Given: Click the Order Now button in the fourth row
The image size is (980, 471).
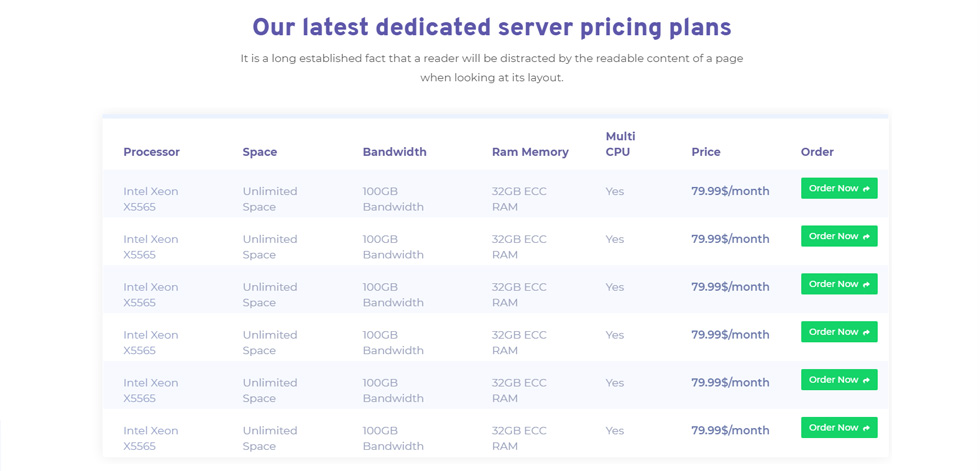Looking at the screenshot, I should tap(839, 332).
